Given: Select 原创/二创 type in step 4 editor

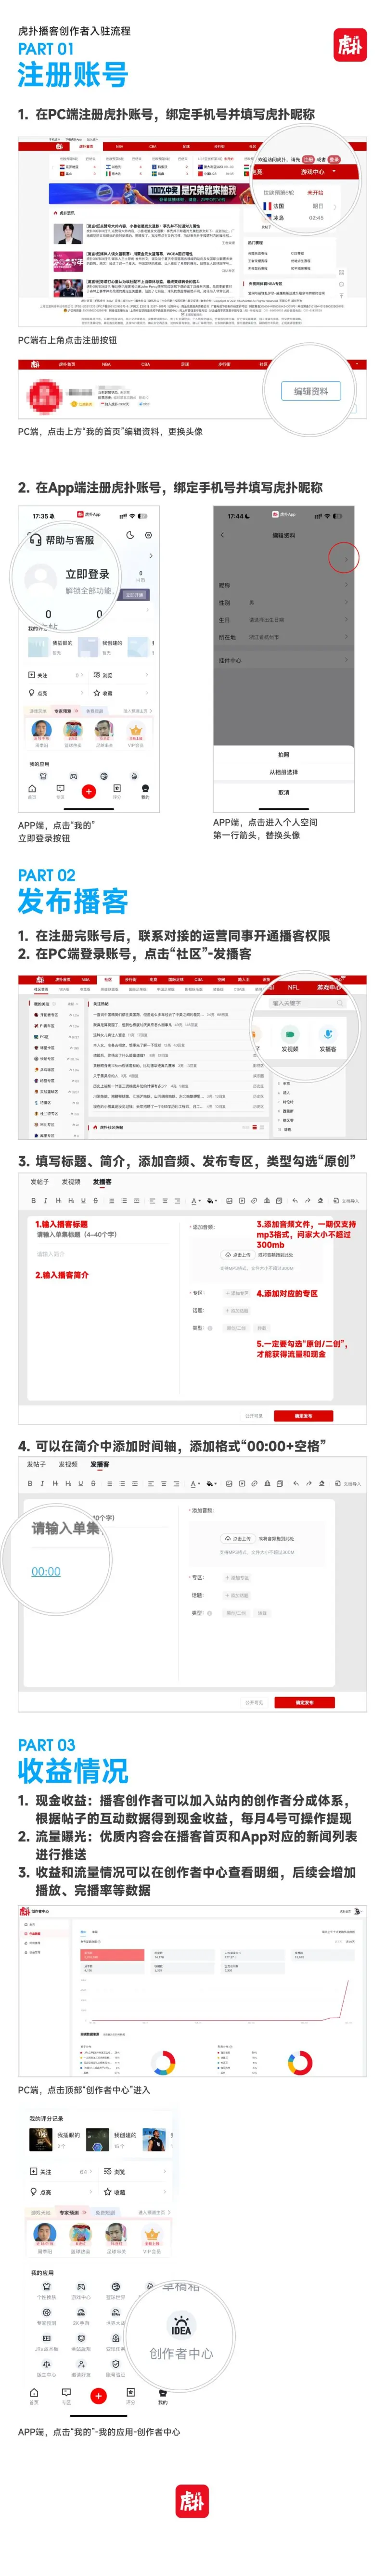Looking at the screenshot, I should pyautogui.click(x=236, y=1613).
